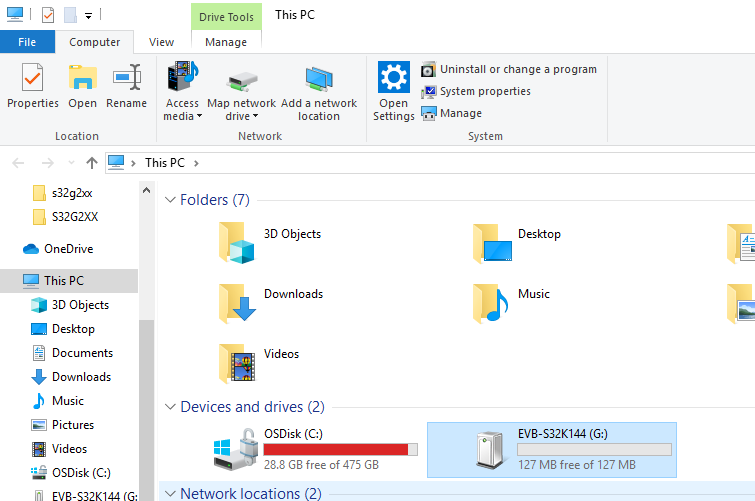Click the Folders (7) group heading
The height and width of the screenshot is (501, 755).
coord(215,199)
